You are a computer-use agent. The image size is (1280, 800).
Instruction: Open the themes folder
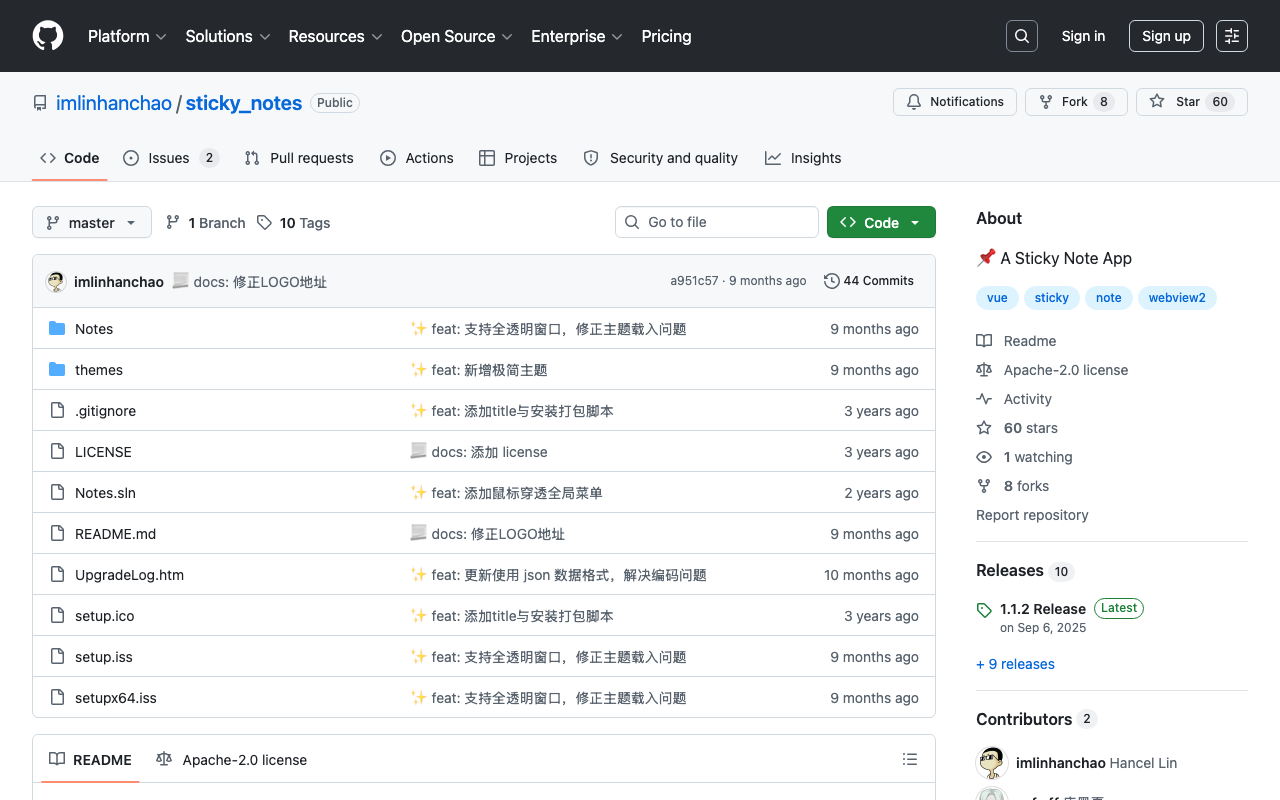pyautogui.click(x=99, y=370)
